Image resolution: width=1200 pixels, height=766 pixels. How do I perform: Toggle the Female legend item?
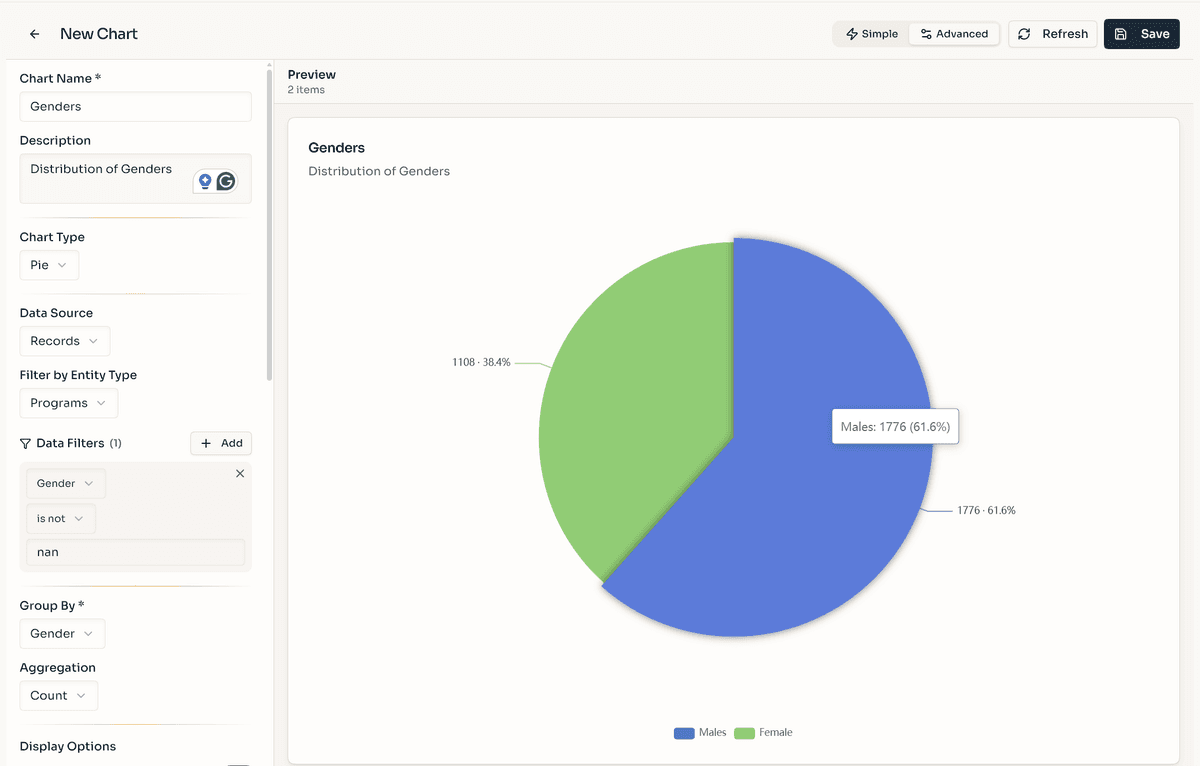click(x=764, y=733)
